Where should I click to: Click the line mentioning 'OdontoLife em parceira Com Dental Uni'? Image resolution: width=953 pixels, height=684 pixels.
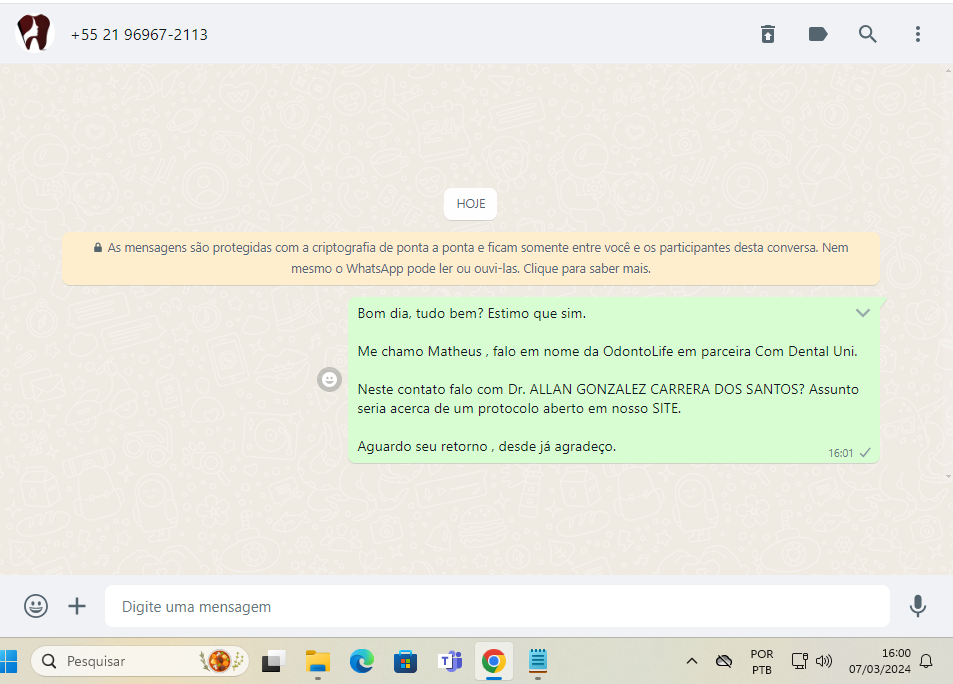(x=607, y=351)
